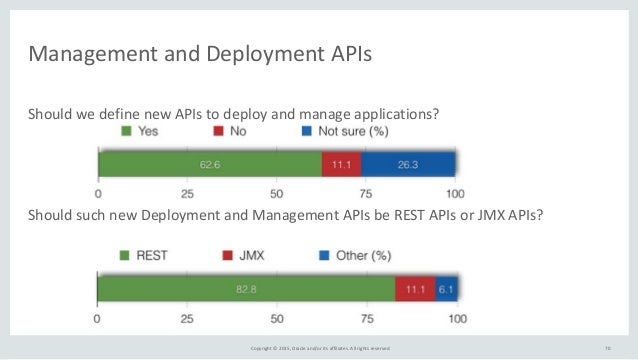Viewport: 638px width, 360px height.
Task: Select the red 11.1 segment in bottom chart
Action: [415, 289]
